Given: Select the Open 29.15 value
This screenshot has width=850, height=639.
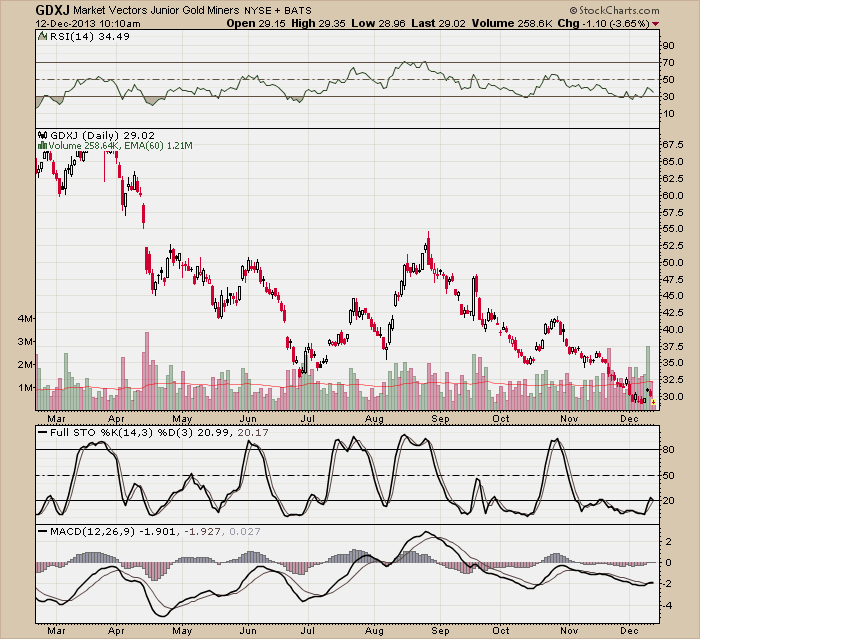Looking at the screenshot, I should pyautogui.click(x=256, y=23).
